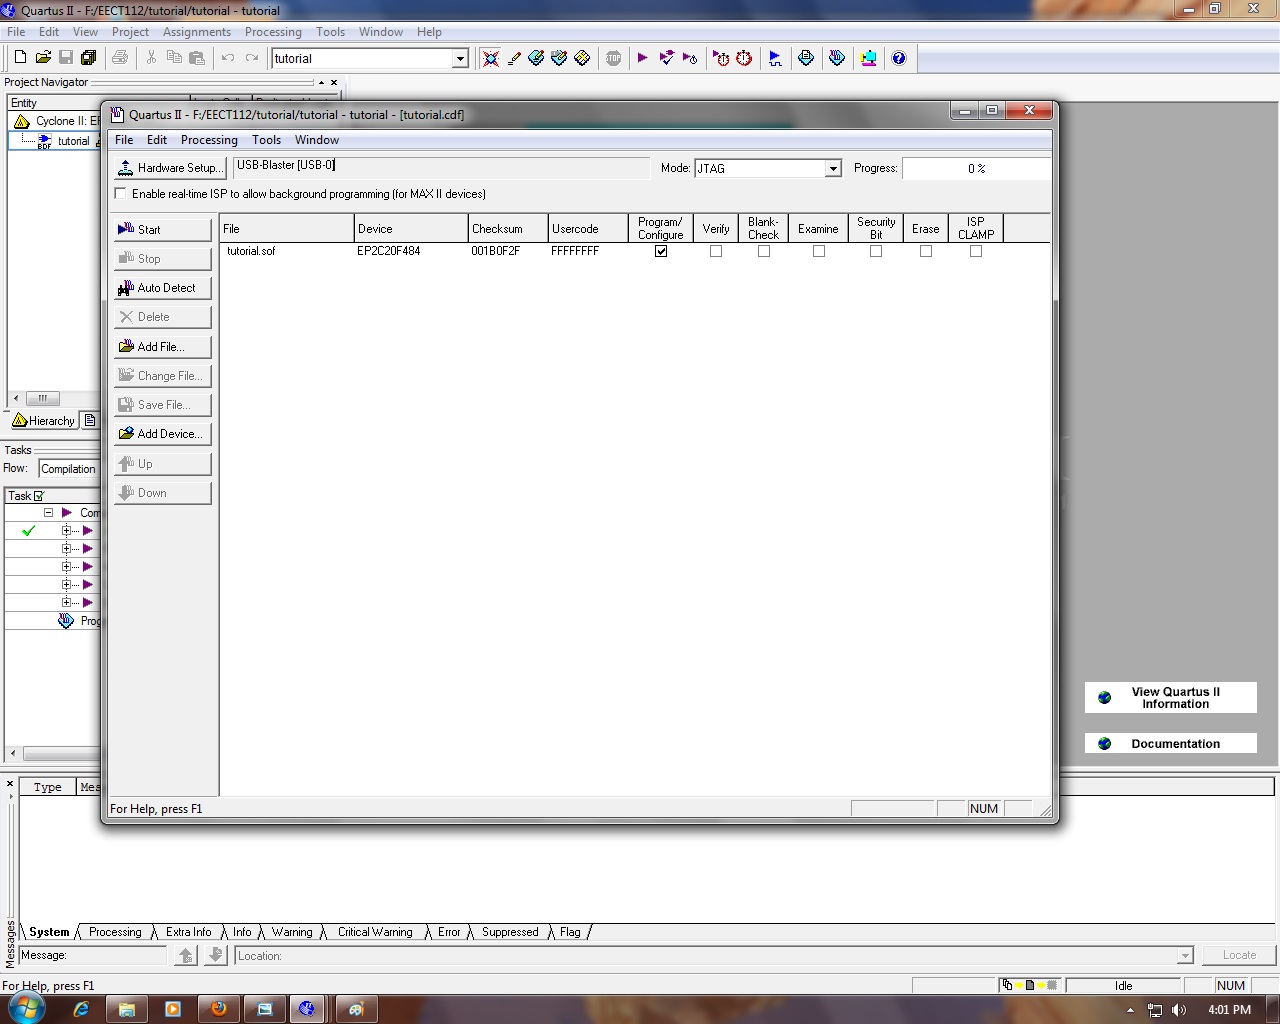The height and width of the screenshot is (1024, 1280).
Task: Open the Compiler Tool stop-sign icon
Action: pyautogui.click(x=613, y=58)
